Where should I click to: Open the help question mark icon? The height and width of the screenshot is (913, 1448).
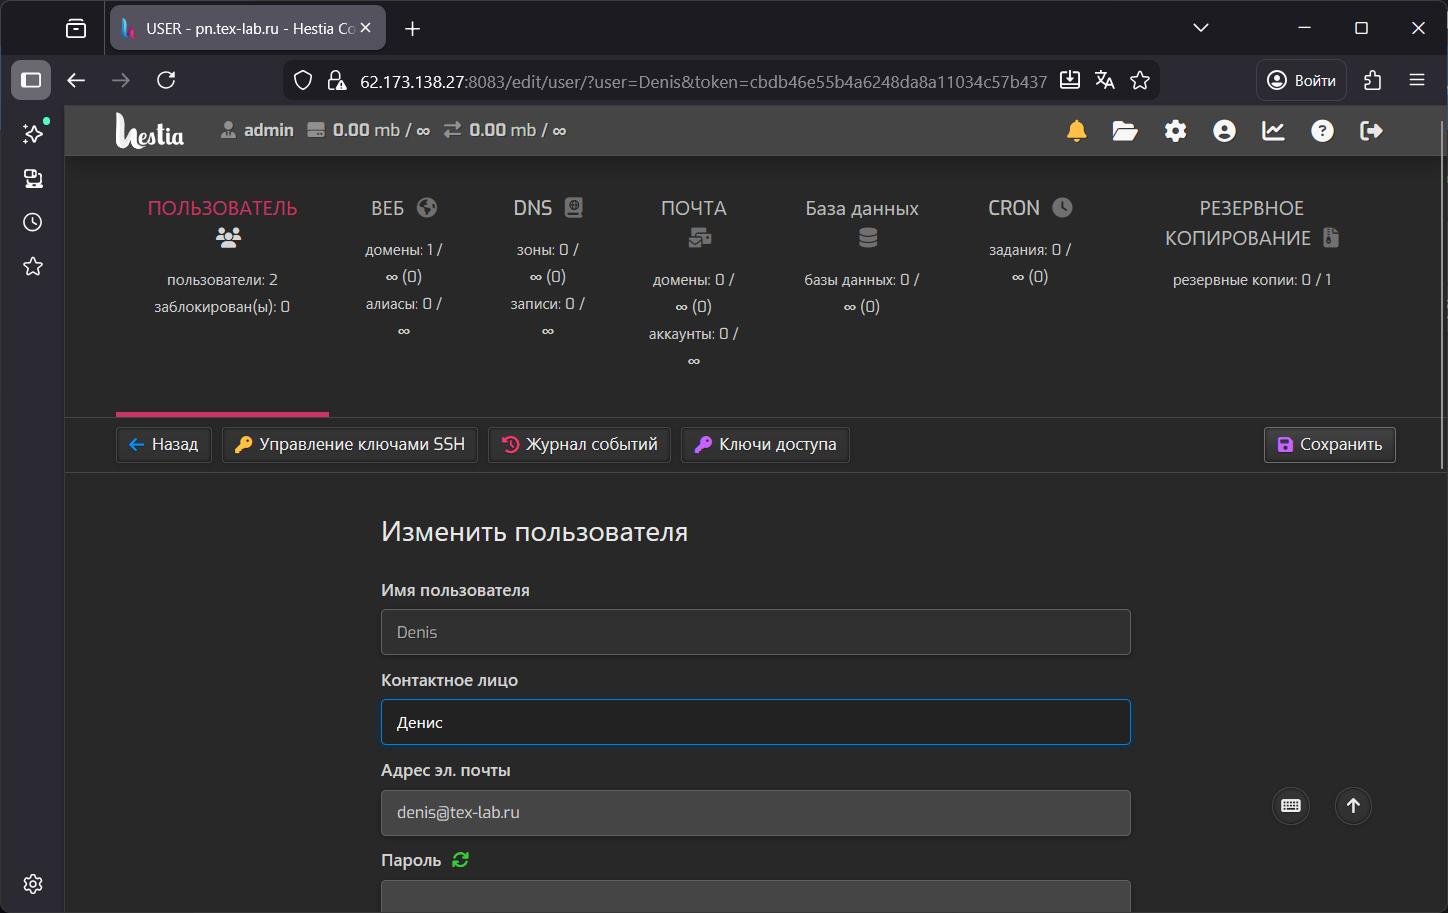point(1322,131)
